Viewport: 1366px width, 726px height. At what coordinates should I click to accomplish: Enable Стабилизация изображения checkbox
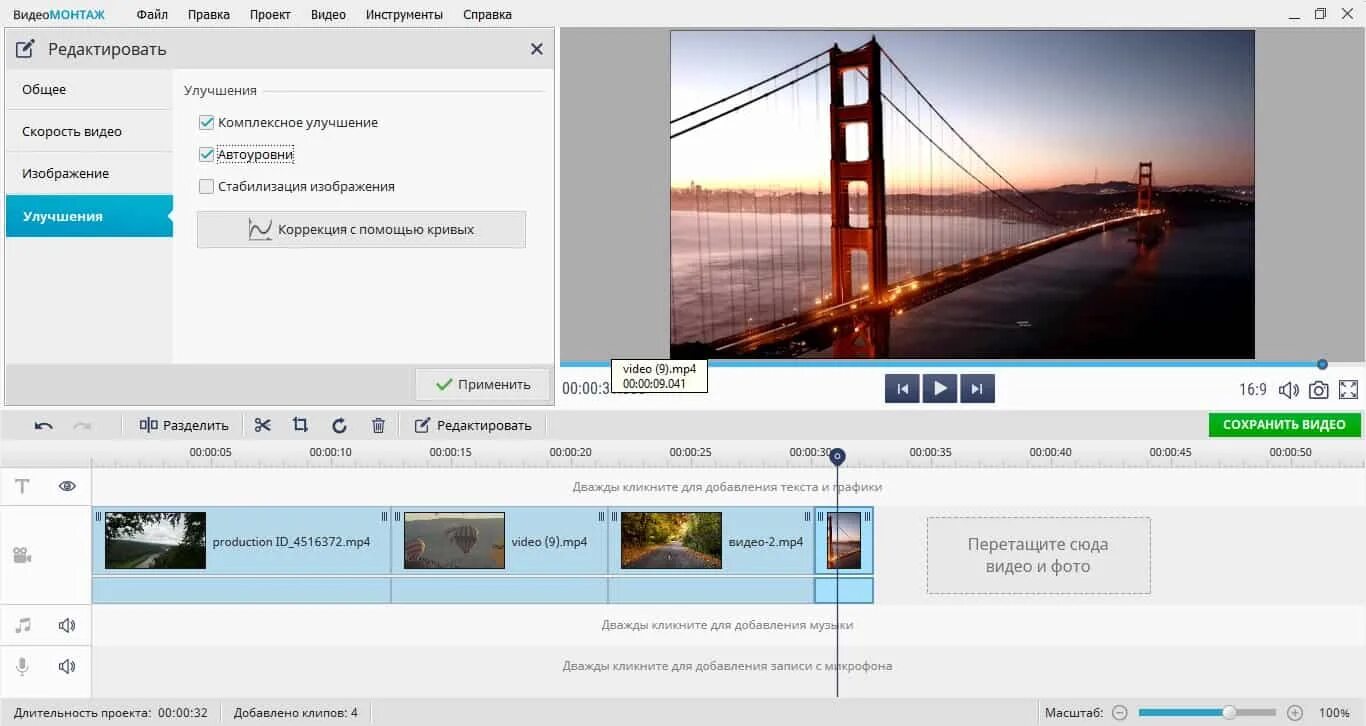click(x=207, y=187)
